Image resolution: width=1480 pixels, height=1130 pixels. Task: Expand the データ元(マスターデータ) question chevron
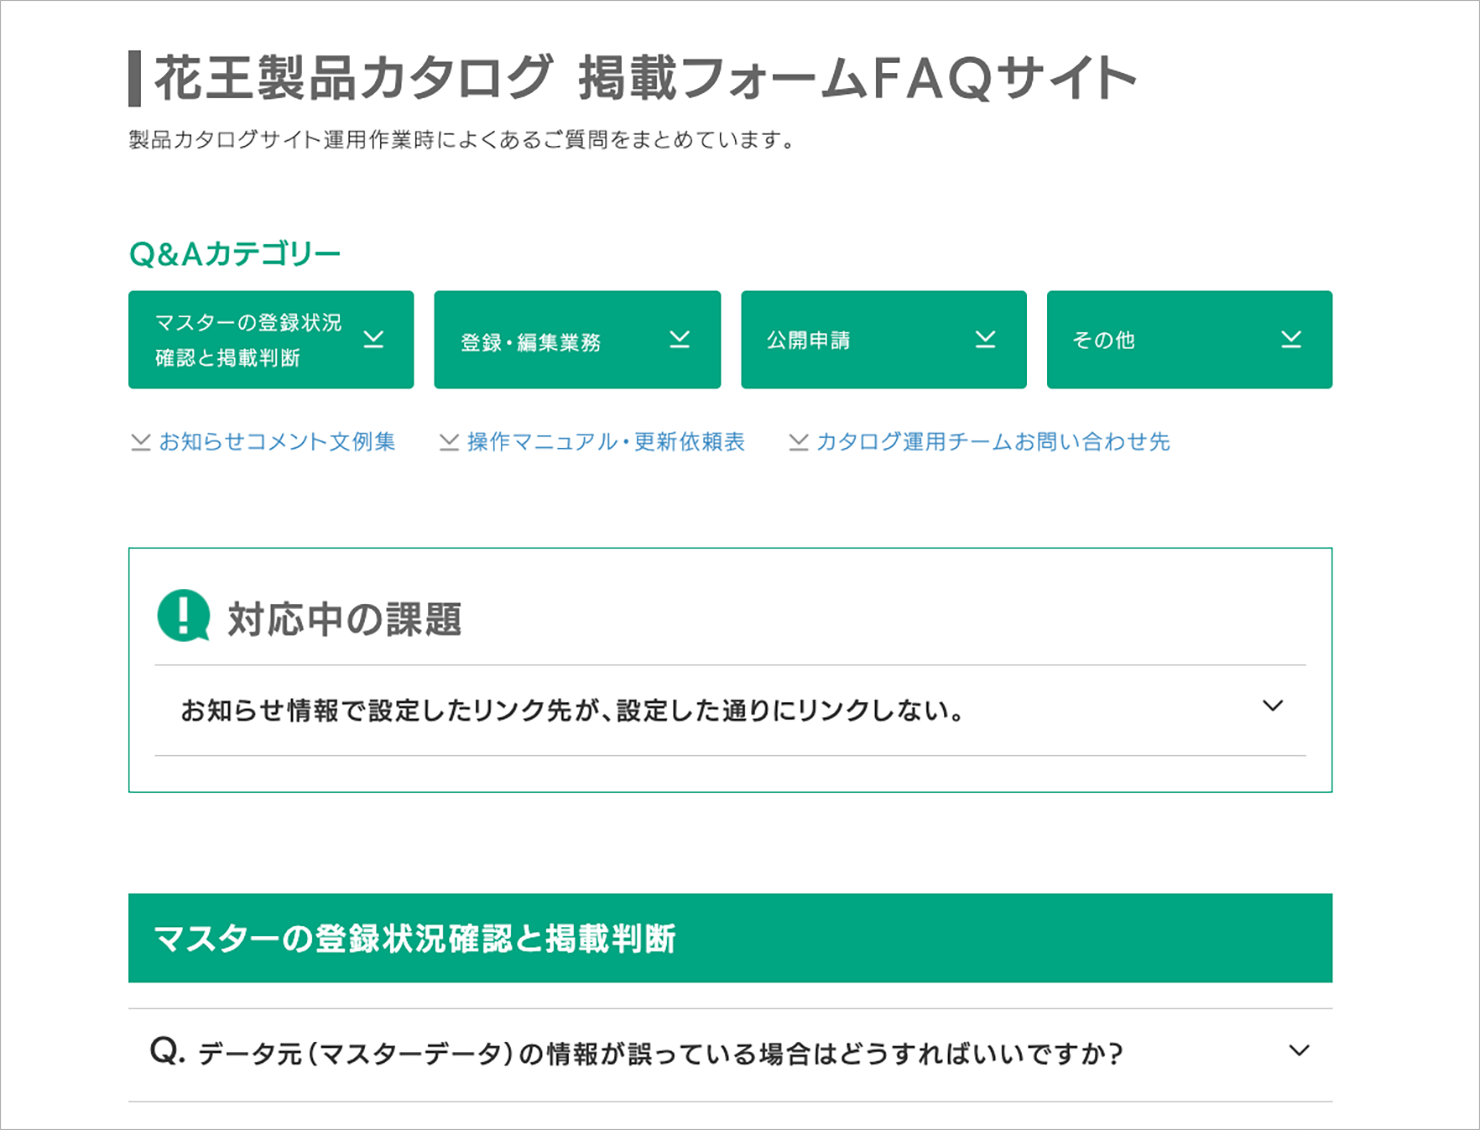1299,1051
